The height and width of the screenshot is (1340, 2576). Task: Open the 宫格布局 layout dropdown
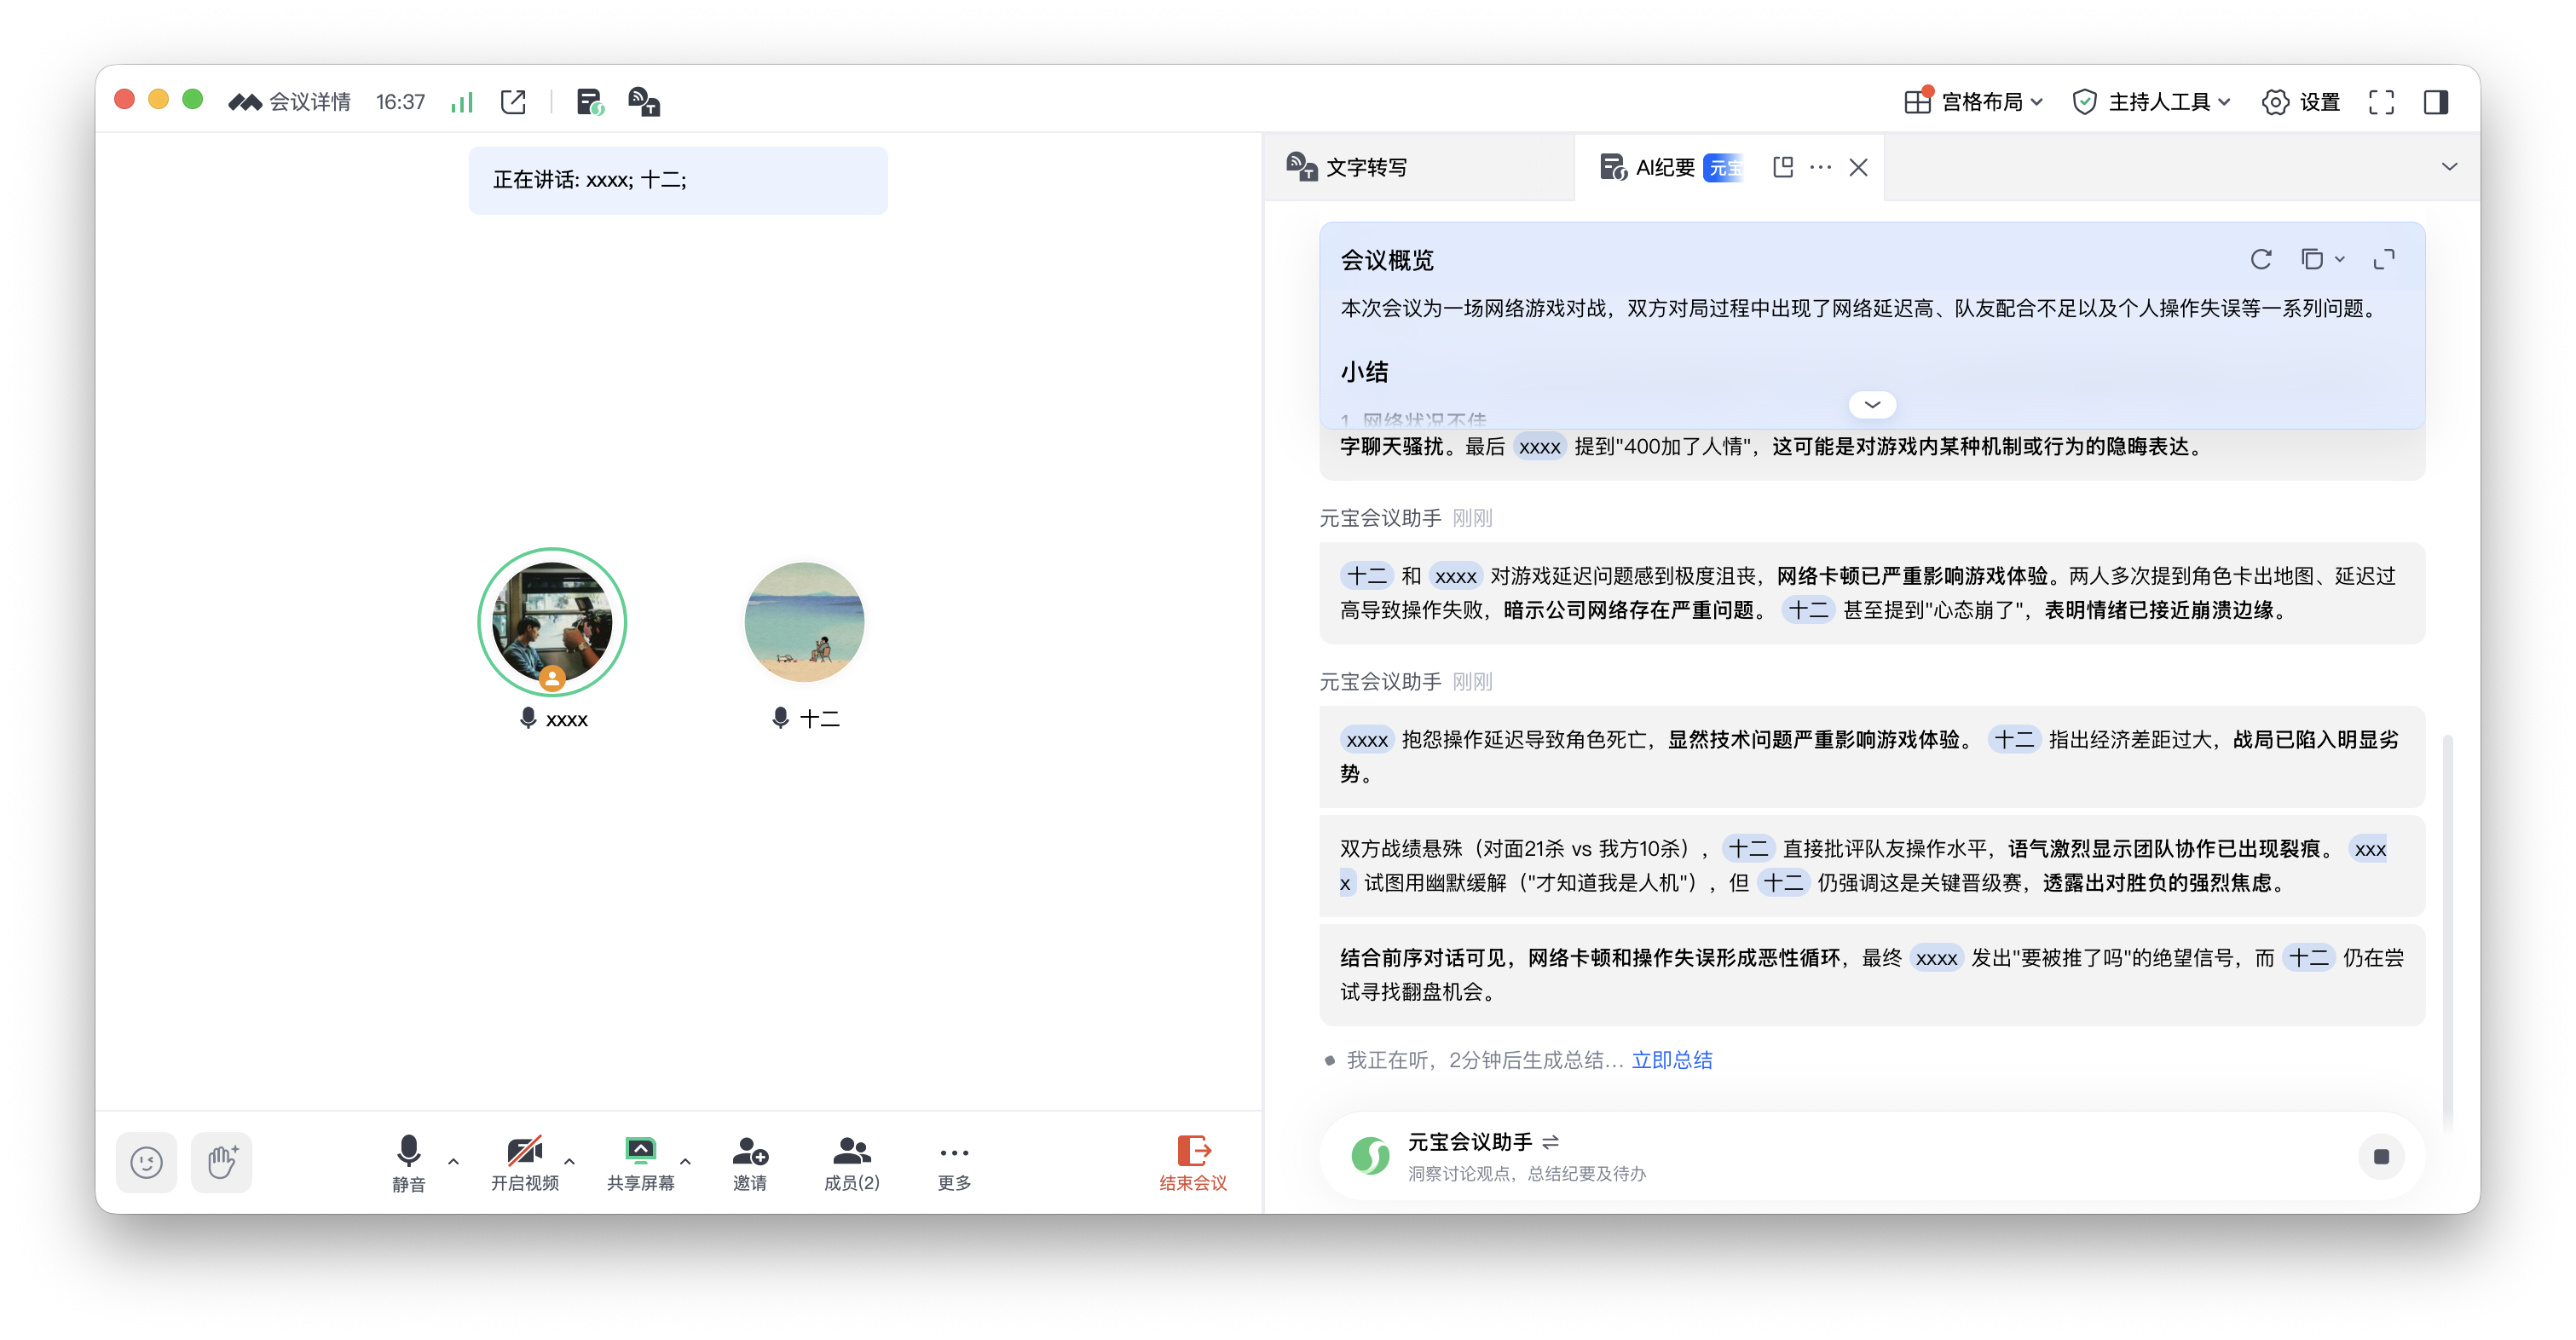click(x=1973, y=102)
